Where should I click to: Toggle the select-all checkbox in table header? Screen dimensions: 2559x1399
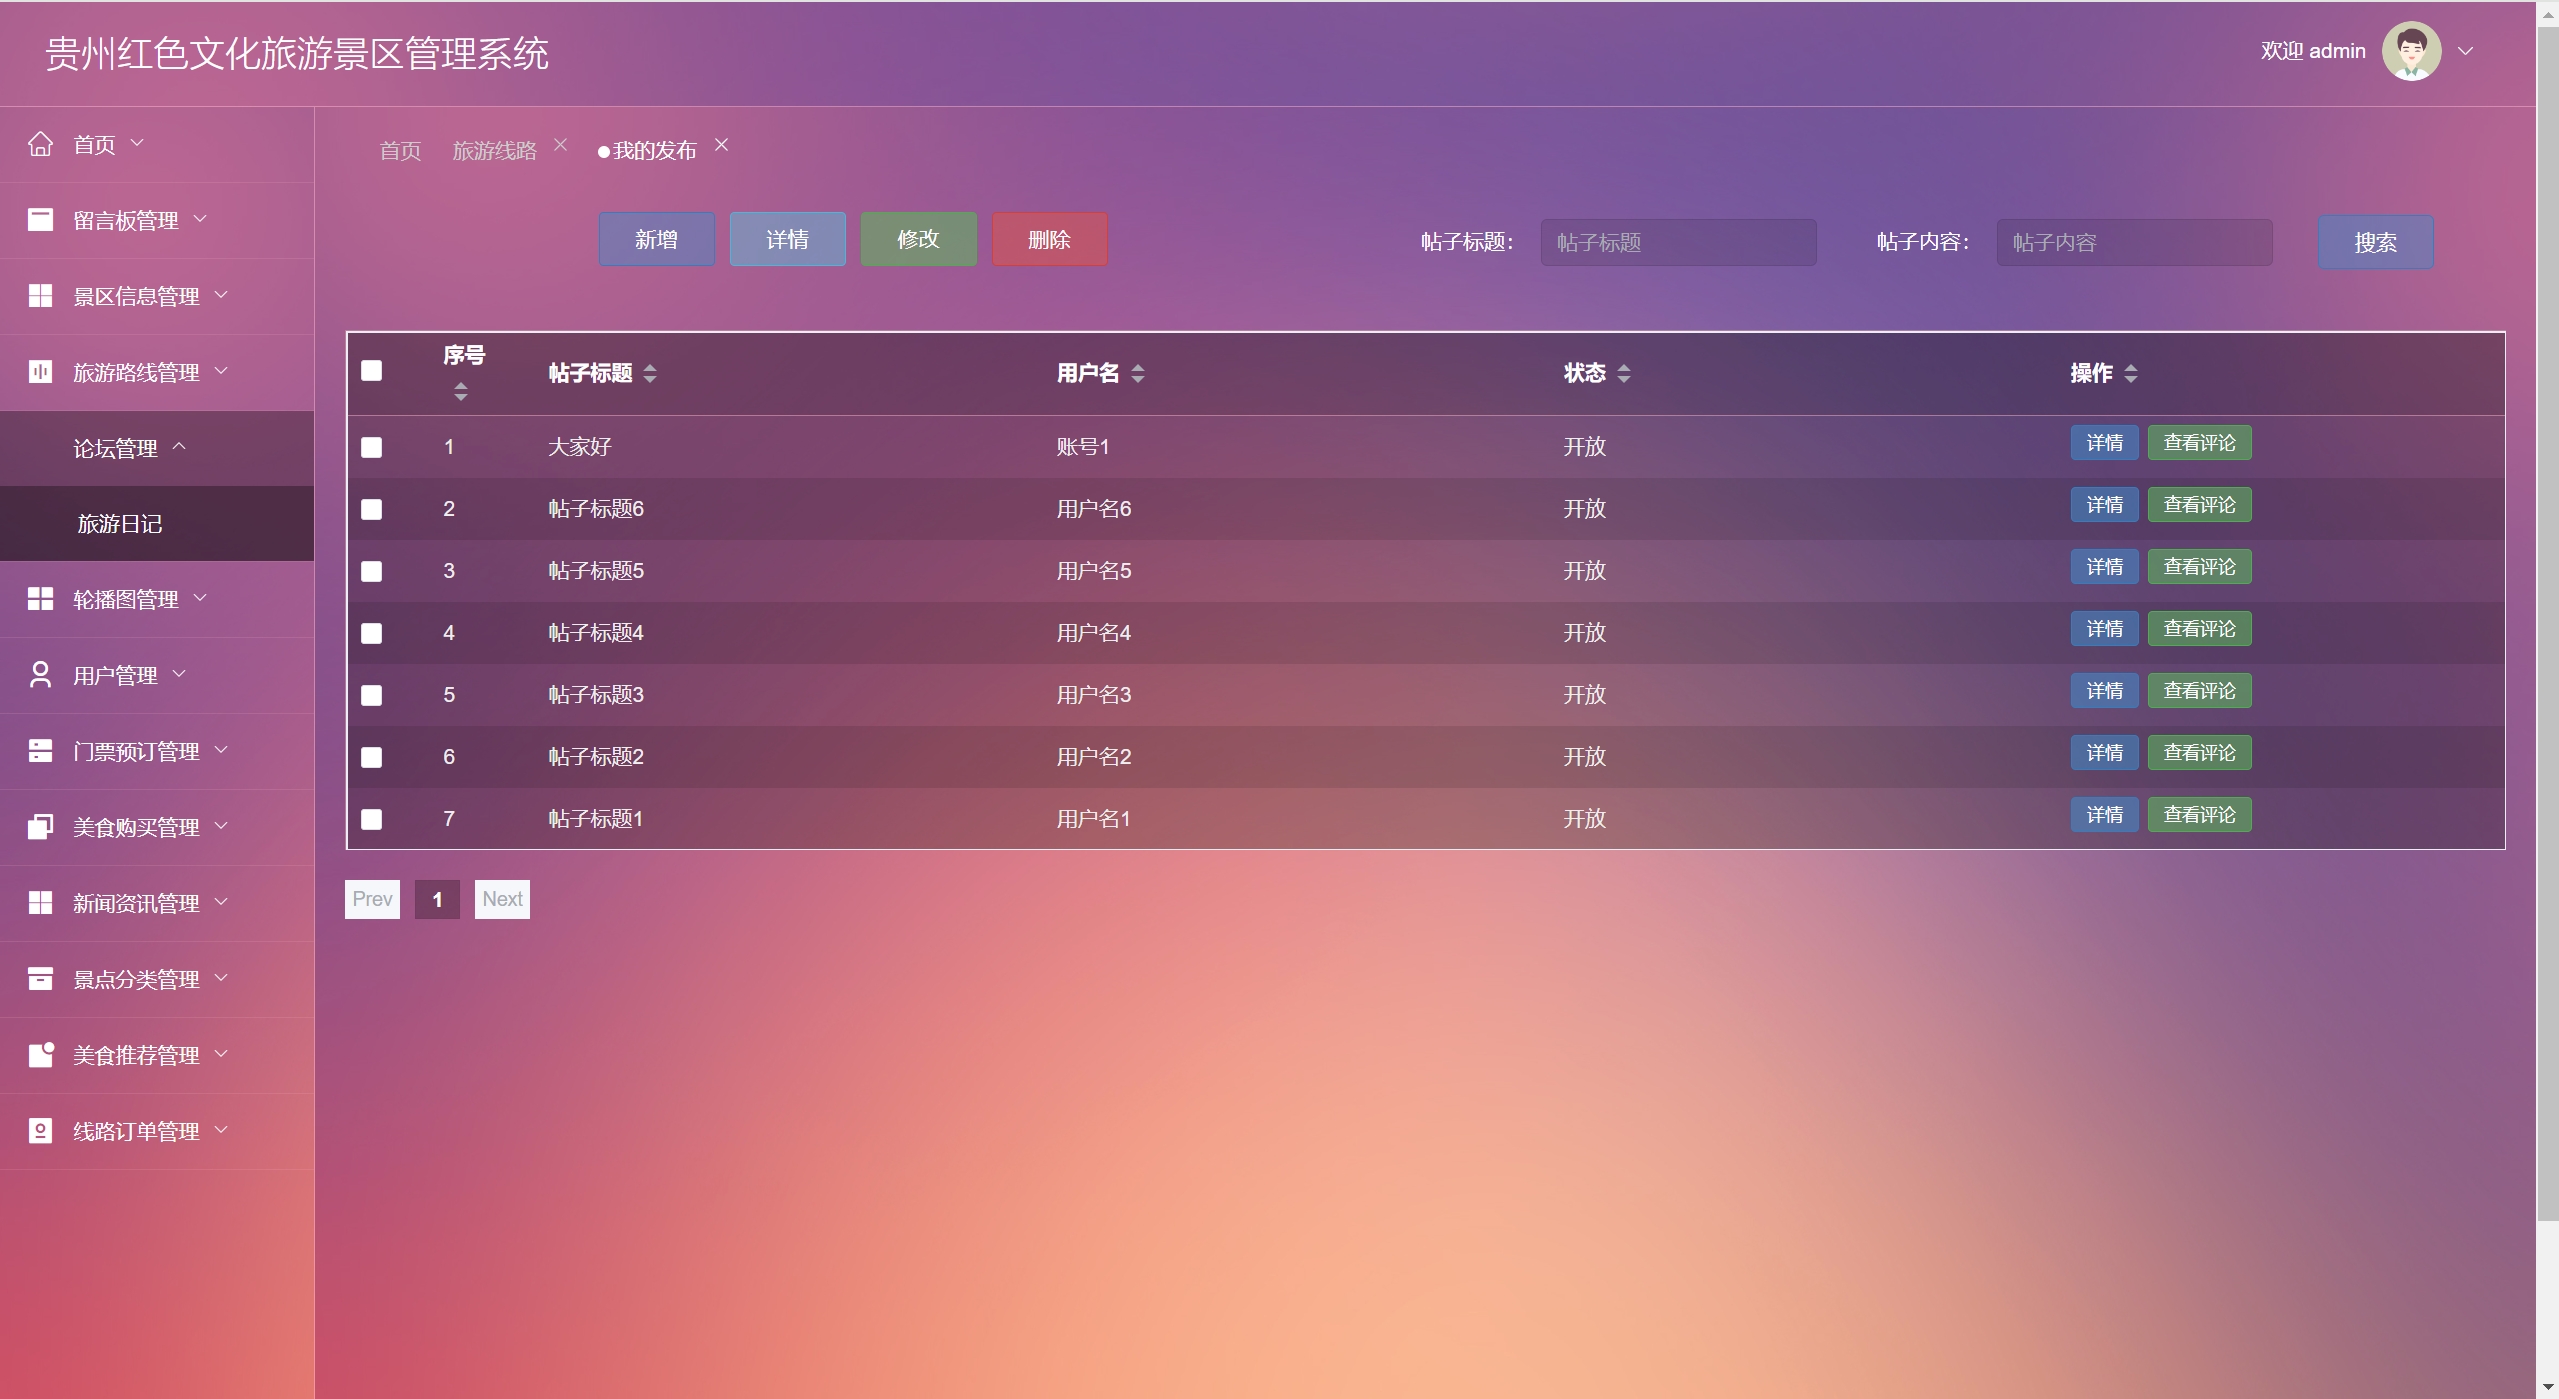pyautogui.click(x=371, y=371)
